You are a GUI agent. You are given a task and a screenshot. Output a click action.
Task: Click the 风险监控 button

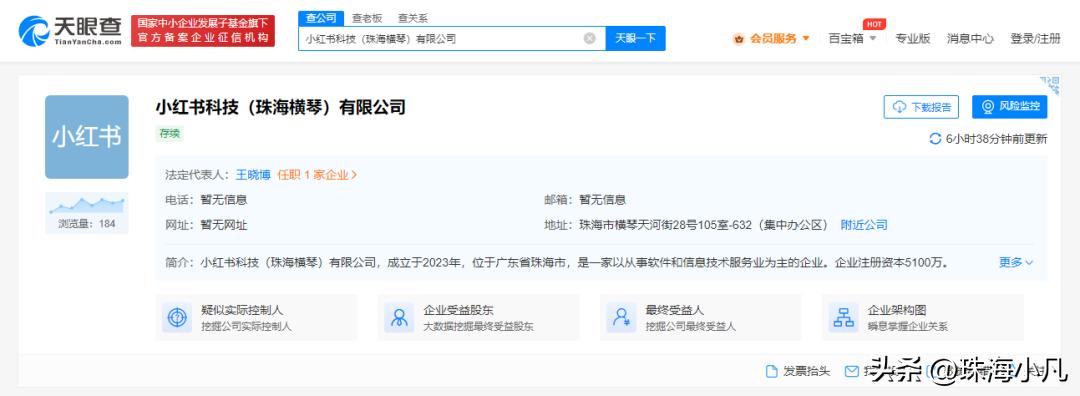[1010, 107]
